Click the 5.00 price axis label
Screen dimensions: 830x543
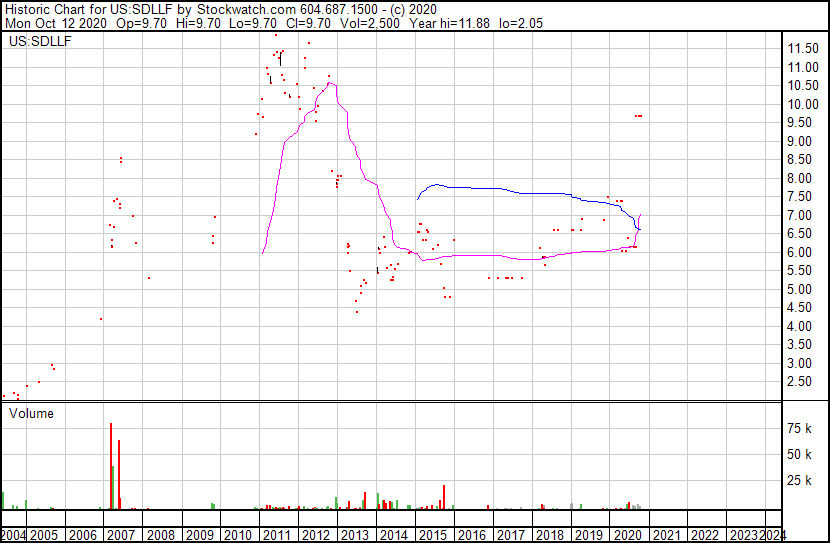point(799,289)
